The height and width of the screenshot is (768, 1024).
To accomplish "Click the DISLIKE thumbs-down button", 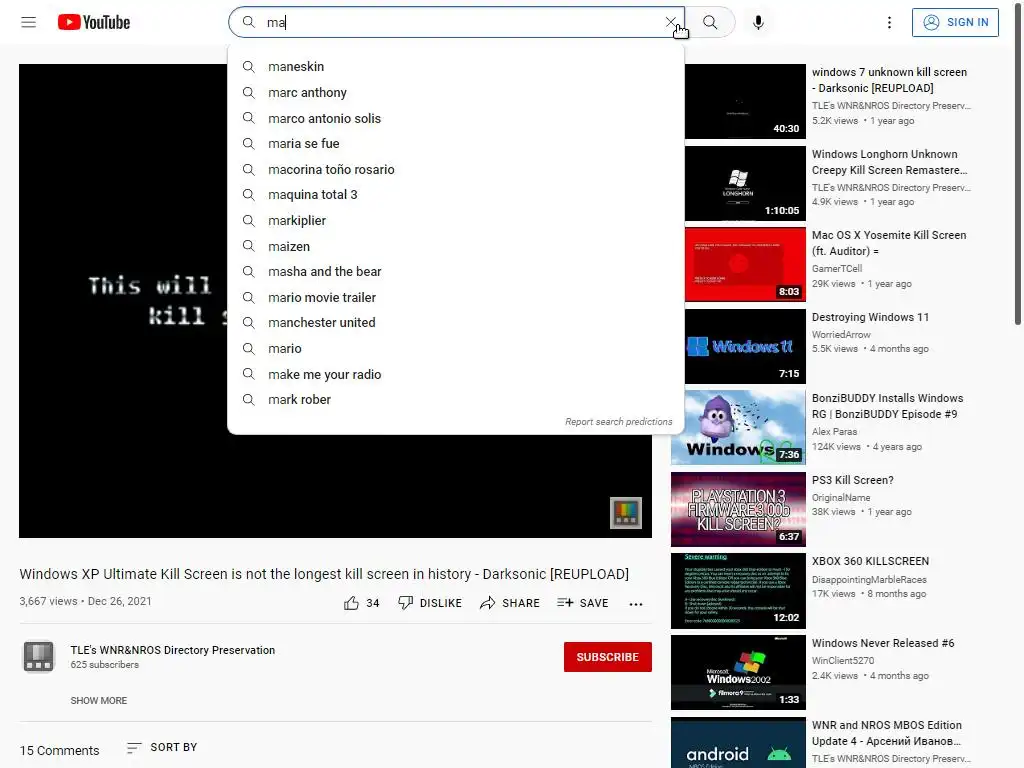I will [x=430, y=603].
